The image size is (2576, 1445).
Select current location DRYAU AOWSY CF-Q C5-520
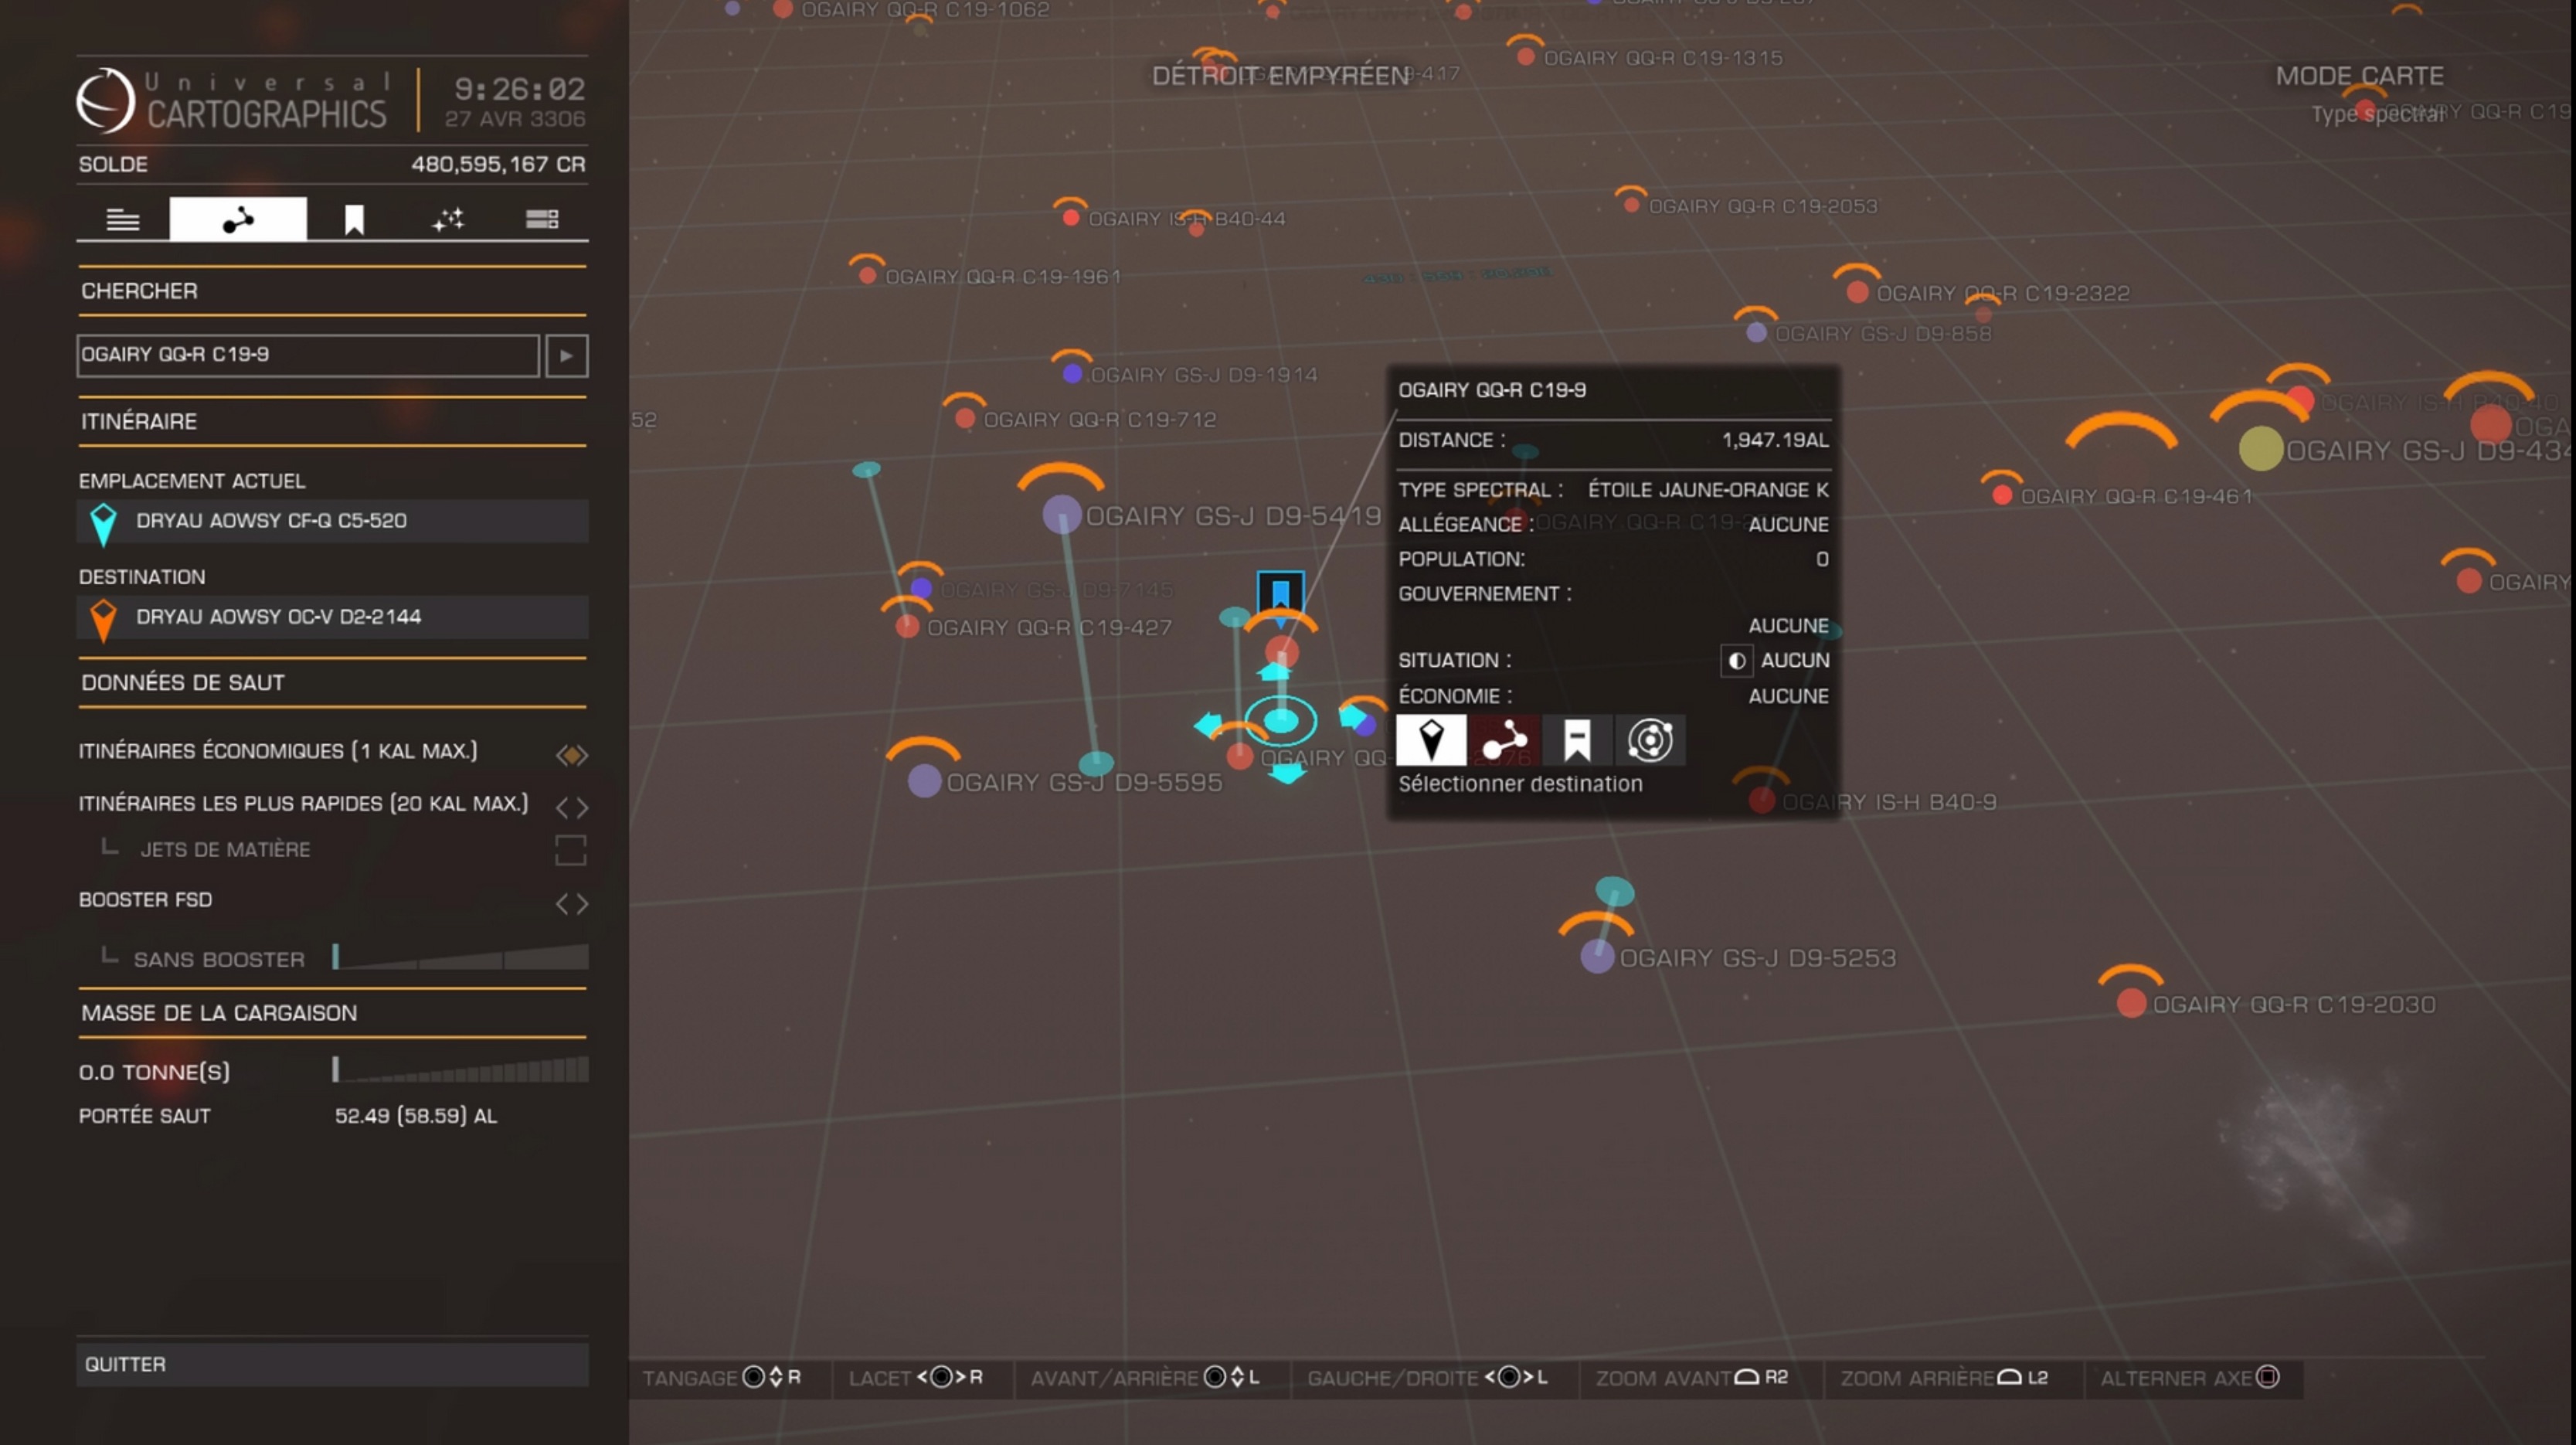[x=333, y=521]
